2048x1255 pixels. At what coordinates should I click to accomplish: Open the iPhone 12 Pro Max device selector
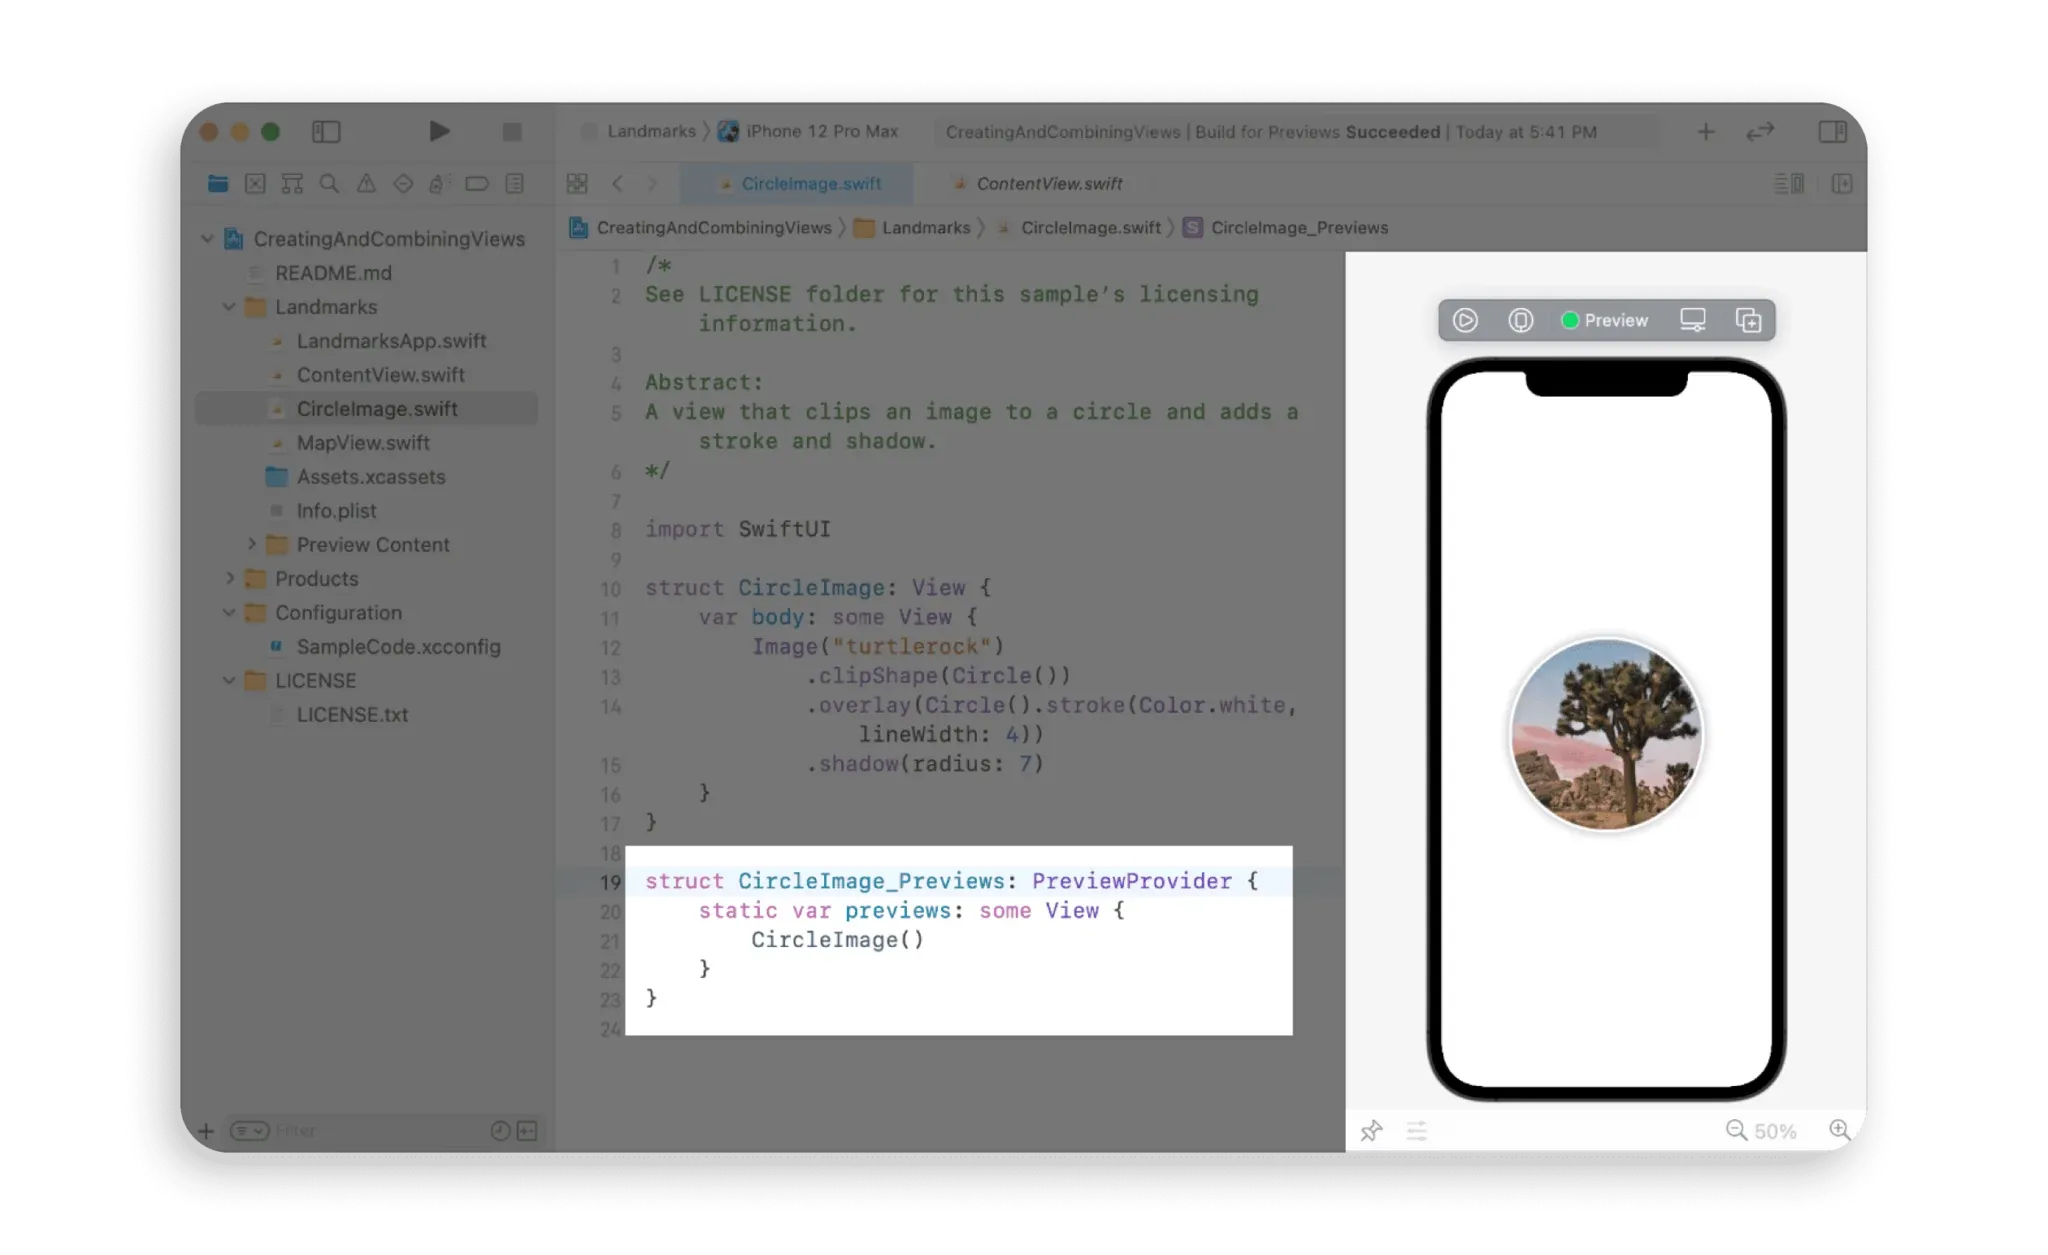820,131
